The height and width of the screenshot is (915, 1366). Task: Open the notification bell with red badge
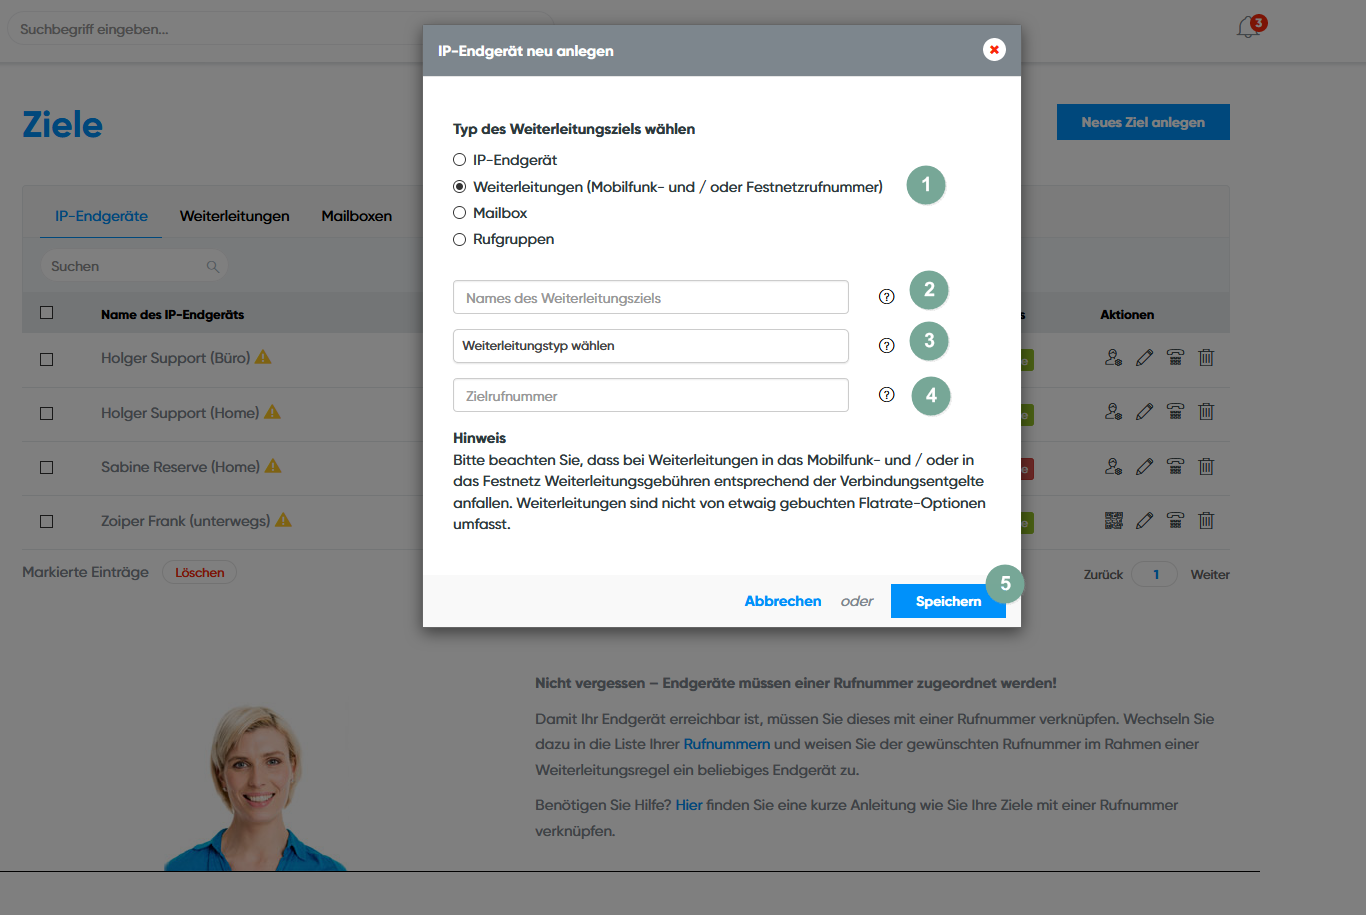1248,27
